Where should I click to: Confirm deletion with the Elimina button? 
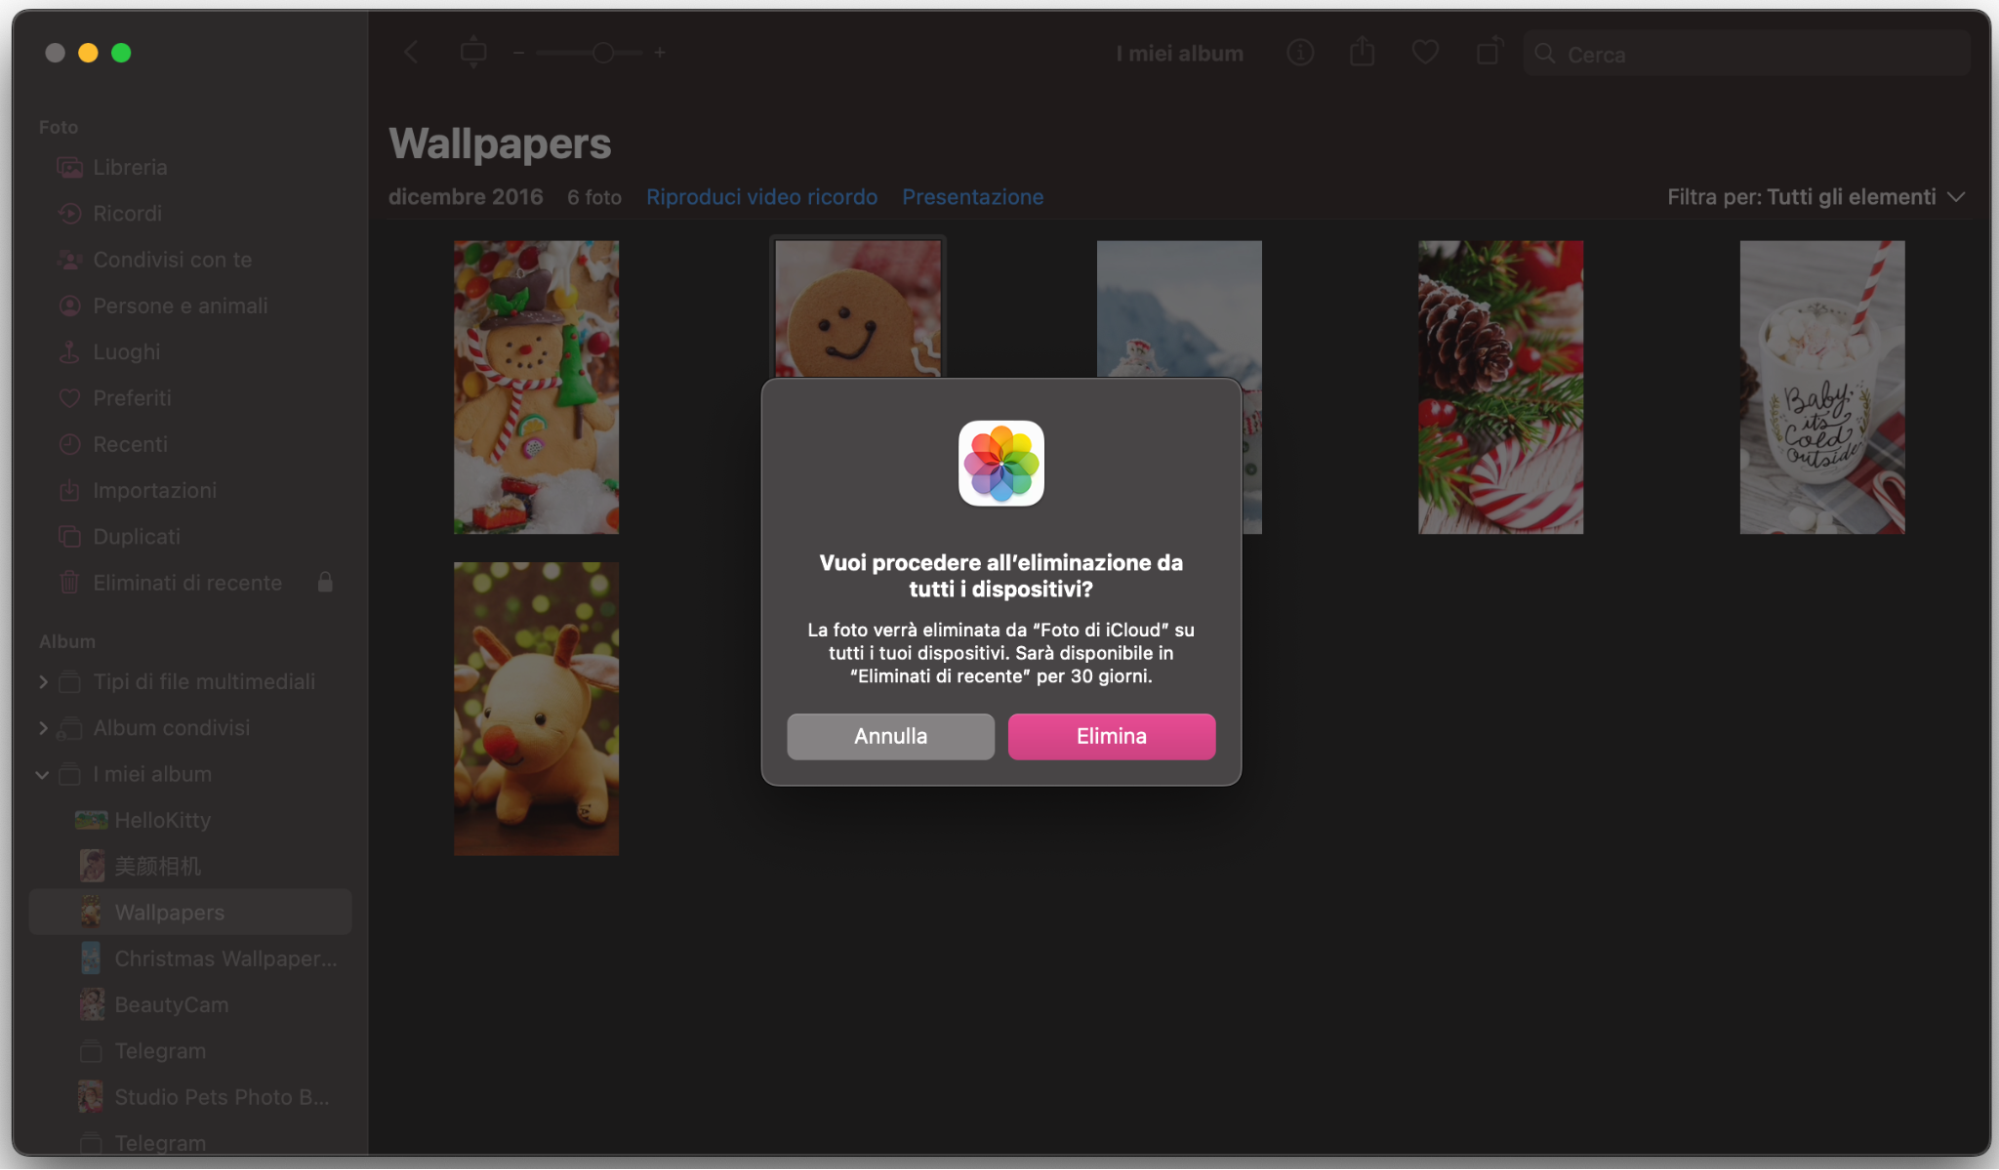point(1111,736)
